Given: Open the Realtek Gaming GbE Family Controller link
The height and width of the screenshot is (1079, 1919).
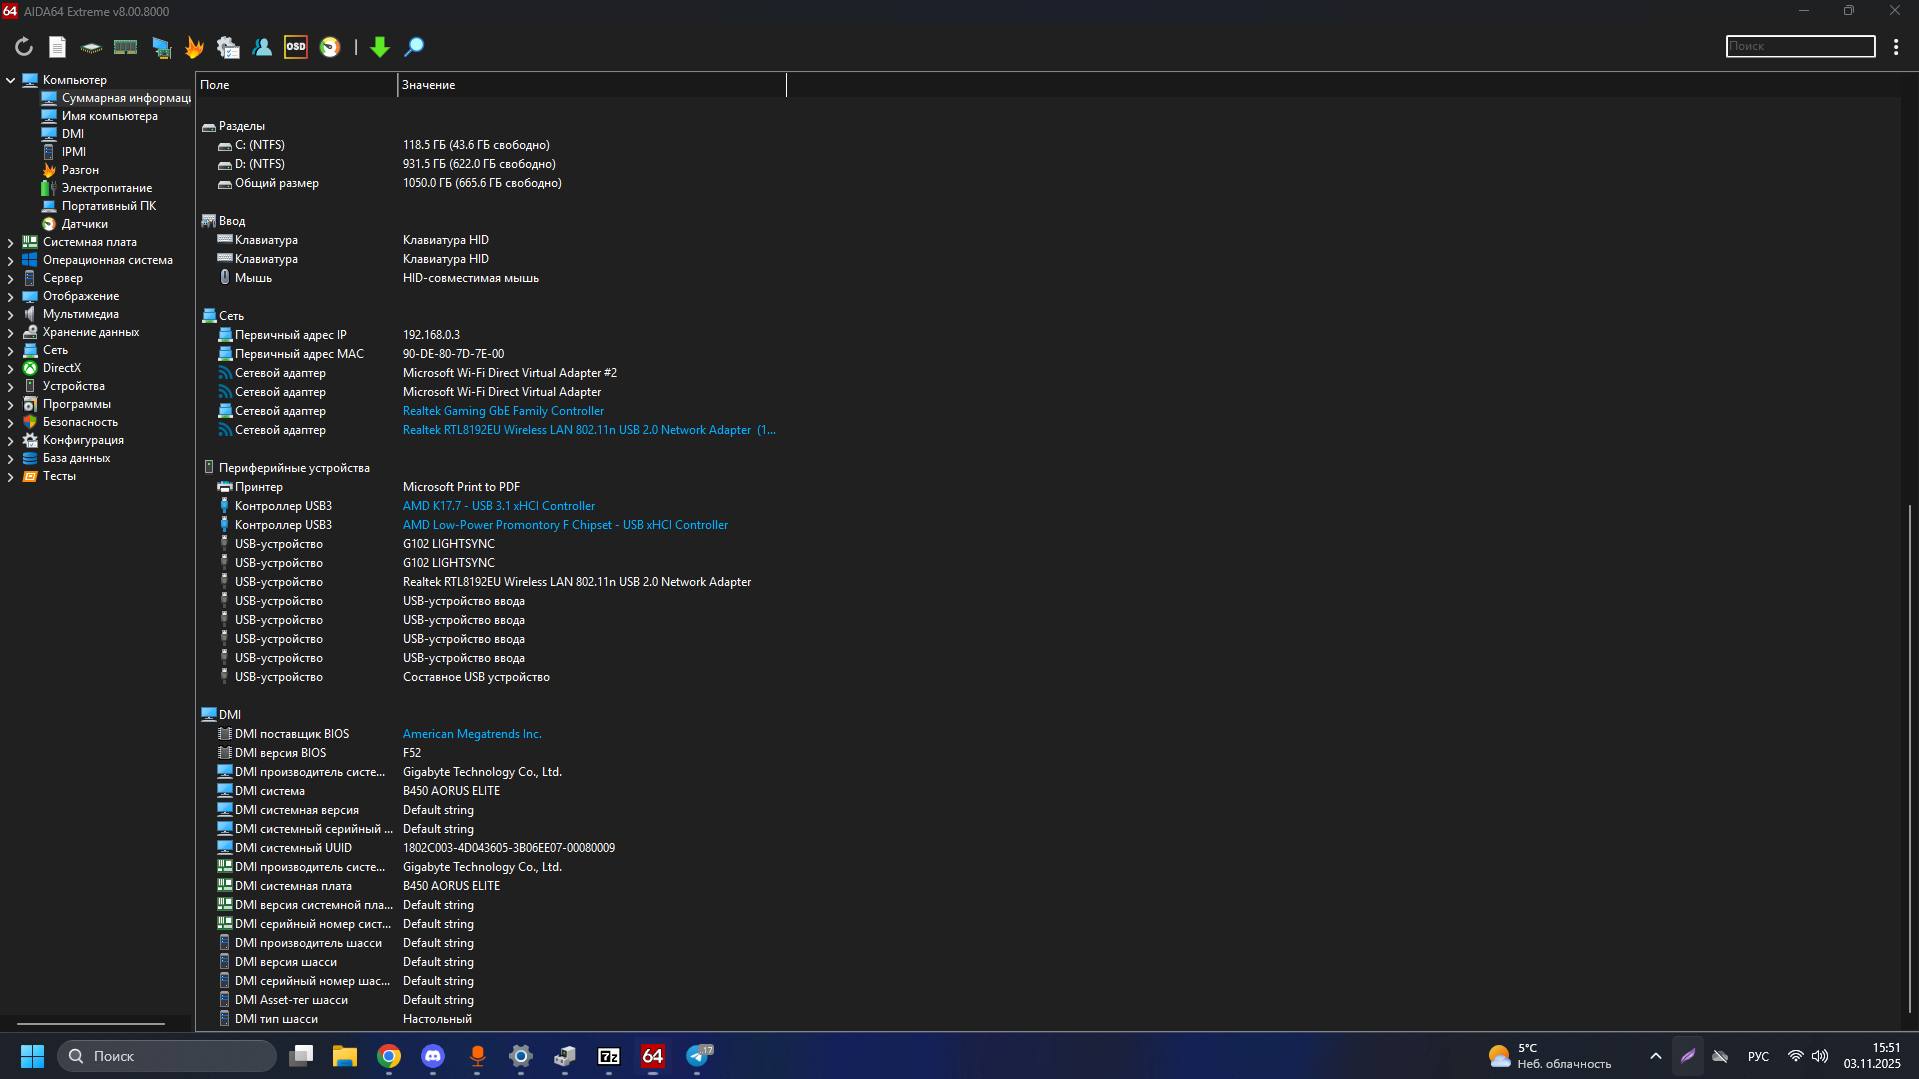Looking at the screenshot, I should click(x=503, y=411).
